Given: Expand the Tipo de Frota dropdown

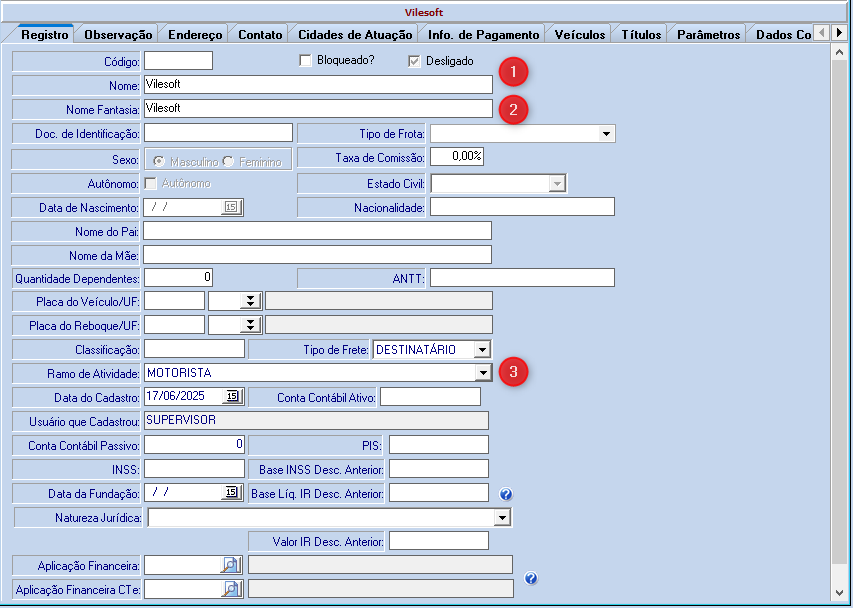Looking at the screenshot, I should tap(606, 134).
